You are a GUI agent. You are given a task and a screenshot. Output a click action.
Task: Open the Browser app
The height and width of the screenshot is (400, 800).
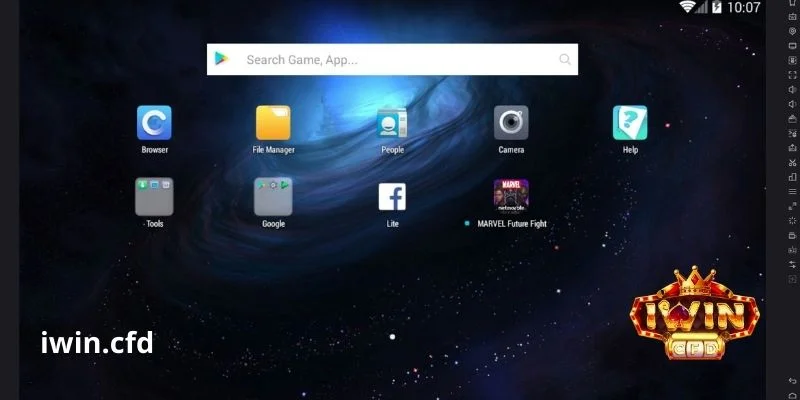coord(154,123)
